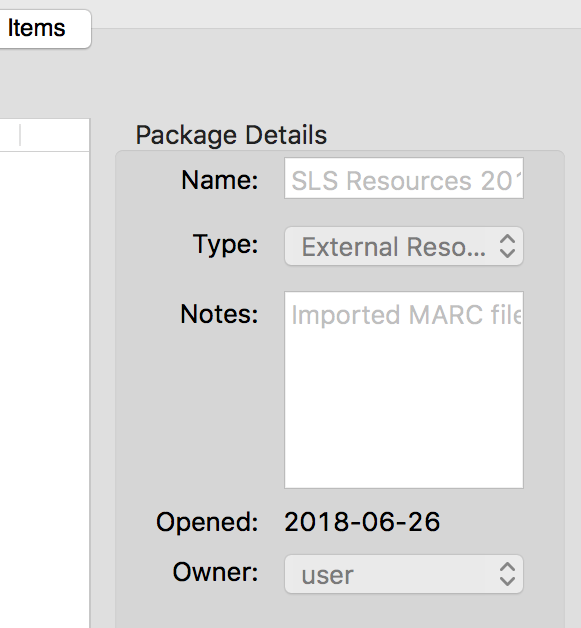Click the Package Details heading
Screen dimensions: 581x628
point(231,135)
